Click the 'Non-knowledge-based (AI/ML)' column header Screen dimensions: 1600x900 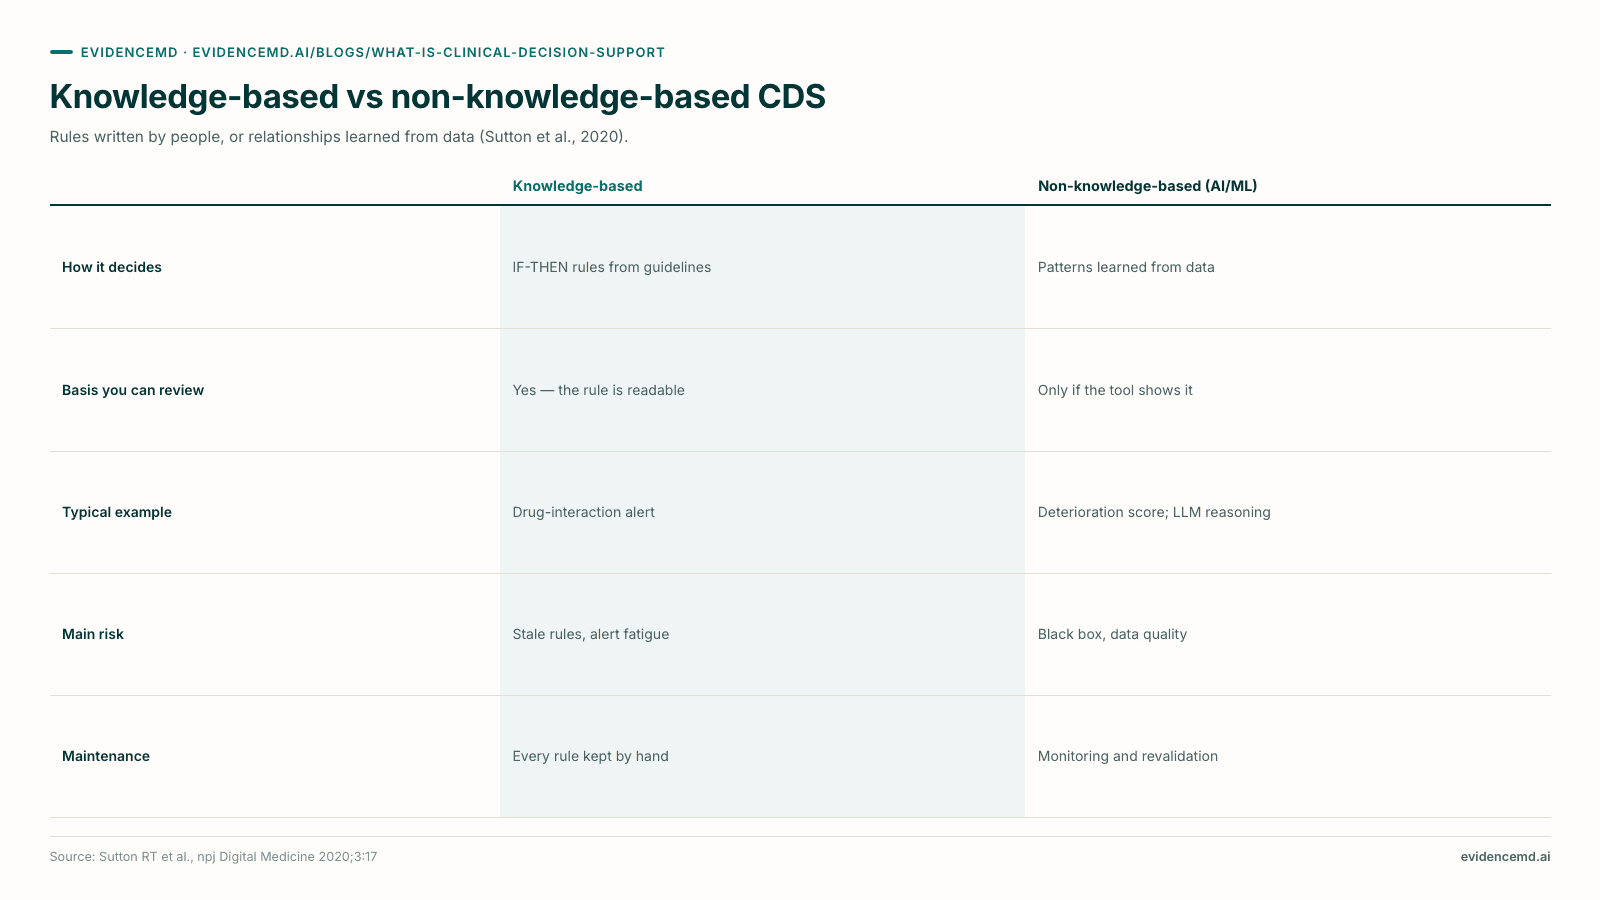point(1147,186)
